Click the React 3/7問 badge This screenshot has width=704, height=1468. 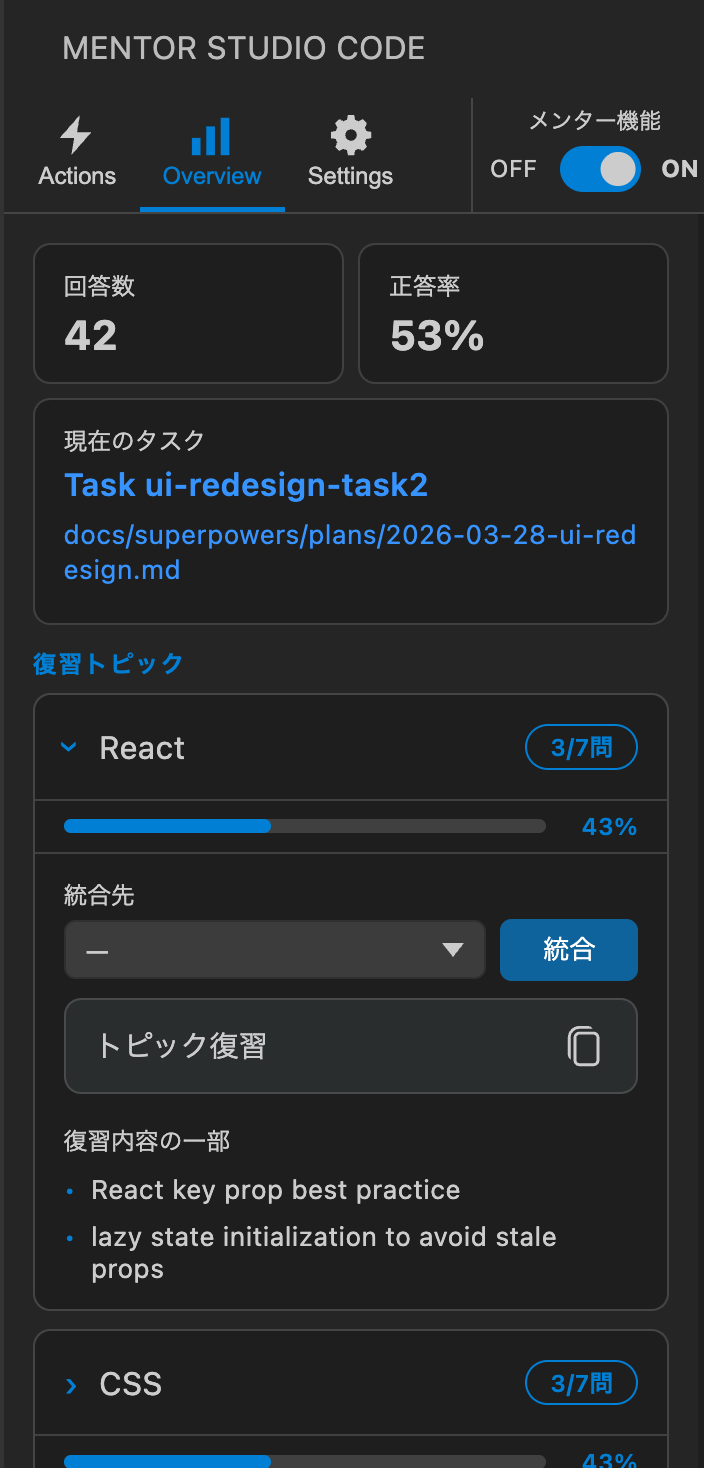click(581, 747)
